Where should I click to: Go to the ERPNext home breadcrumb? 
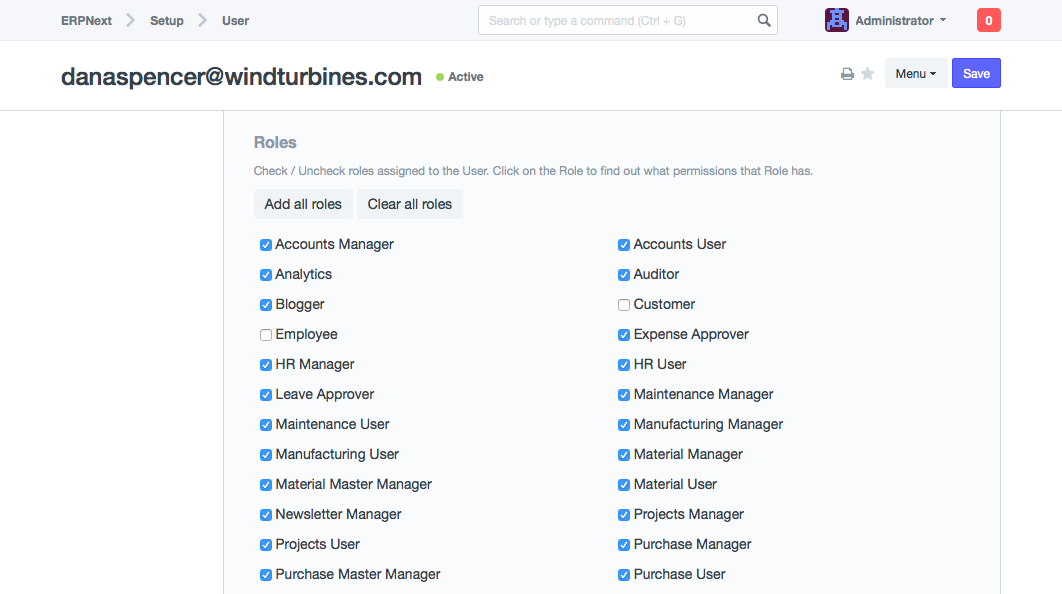point(86,20)
